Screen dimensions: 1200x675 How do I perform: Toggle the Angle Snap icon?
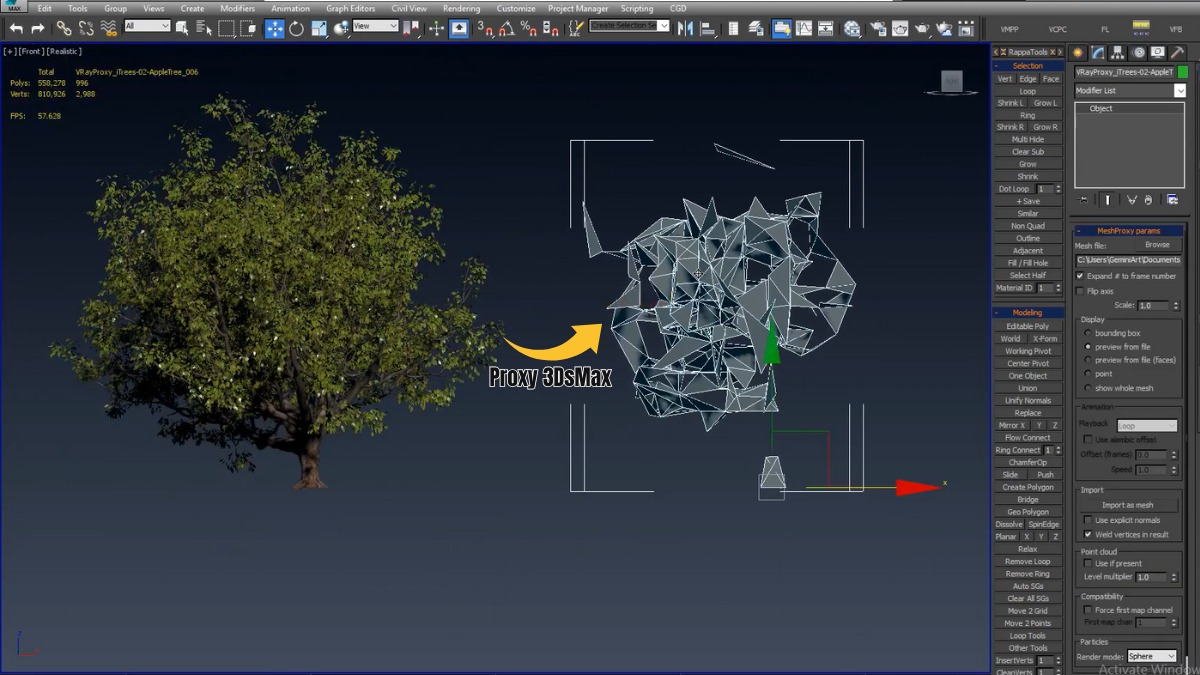click(507, 28)
